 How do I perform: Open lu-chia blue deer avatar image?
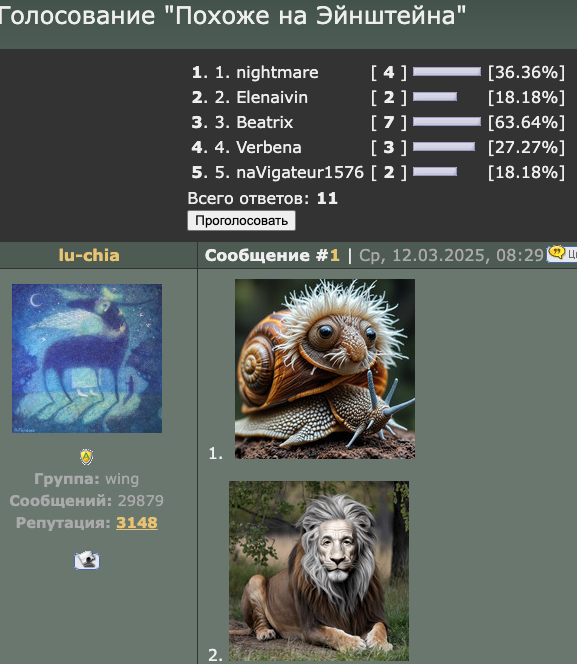click(x=87, y=358)
